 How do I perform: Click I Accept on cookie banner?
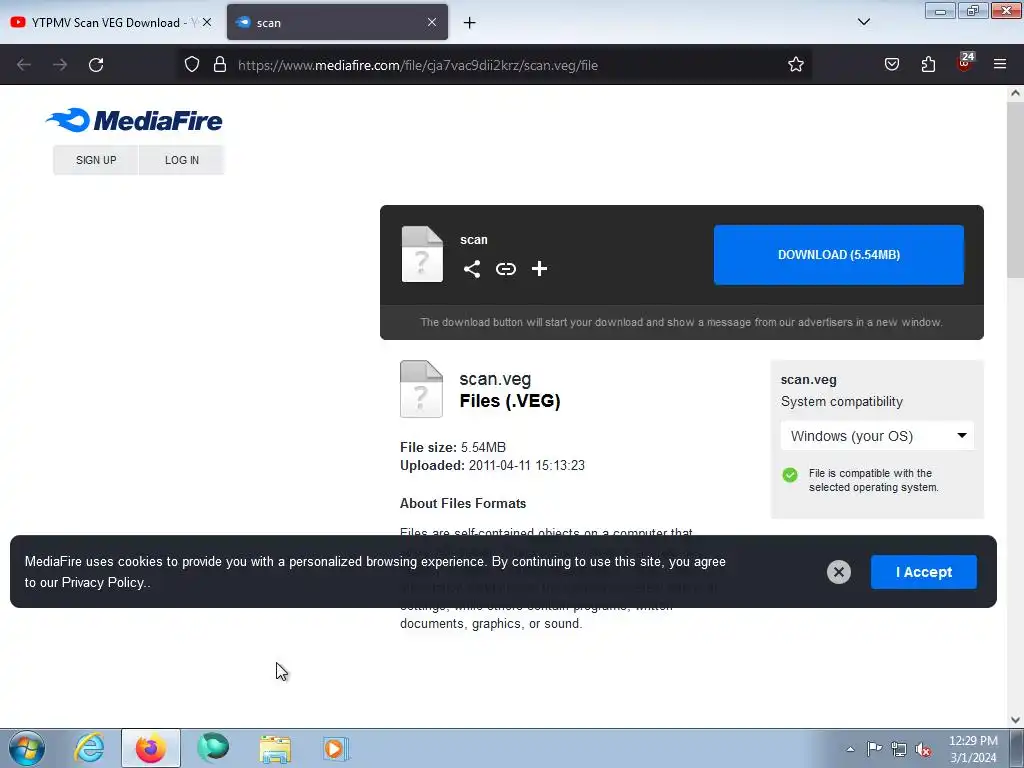[x=923, y=572]
